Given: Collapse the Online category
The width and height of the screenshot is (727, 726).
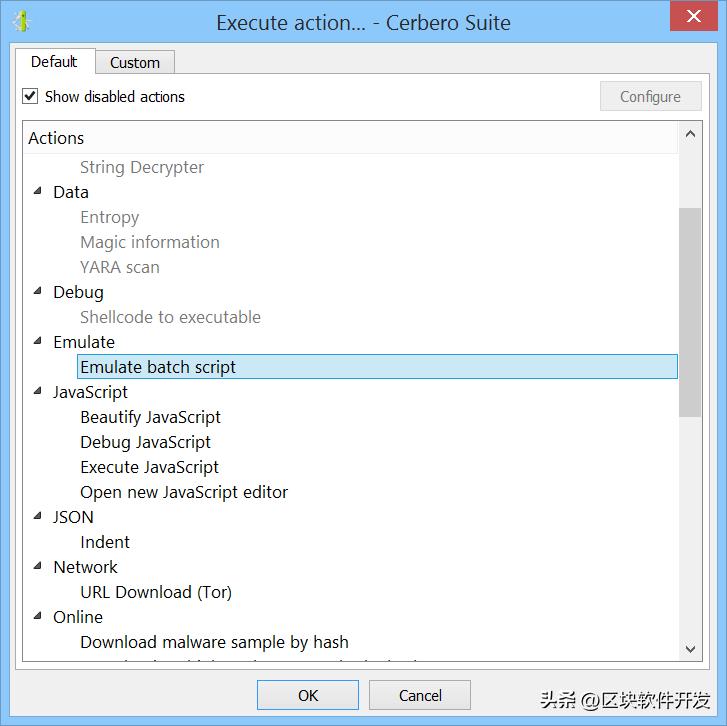Looking at the screenshot, I should (38, 616).
